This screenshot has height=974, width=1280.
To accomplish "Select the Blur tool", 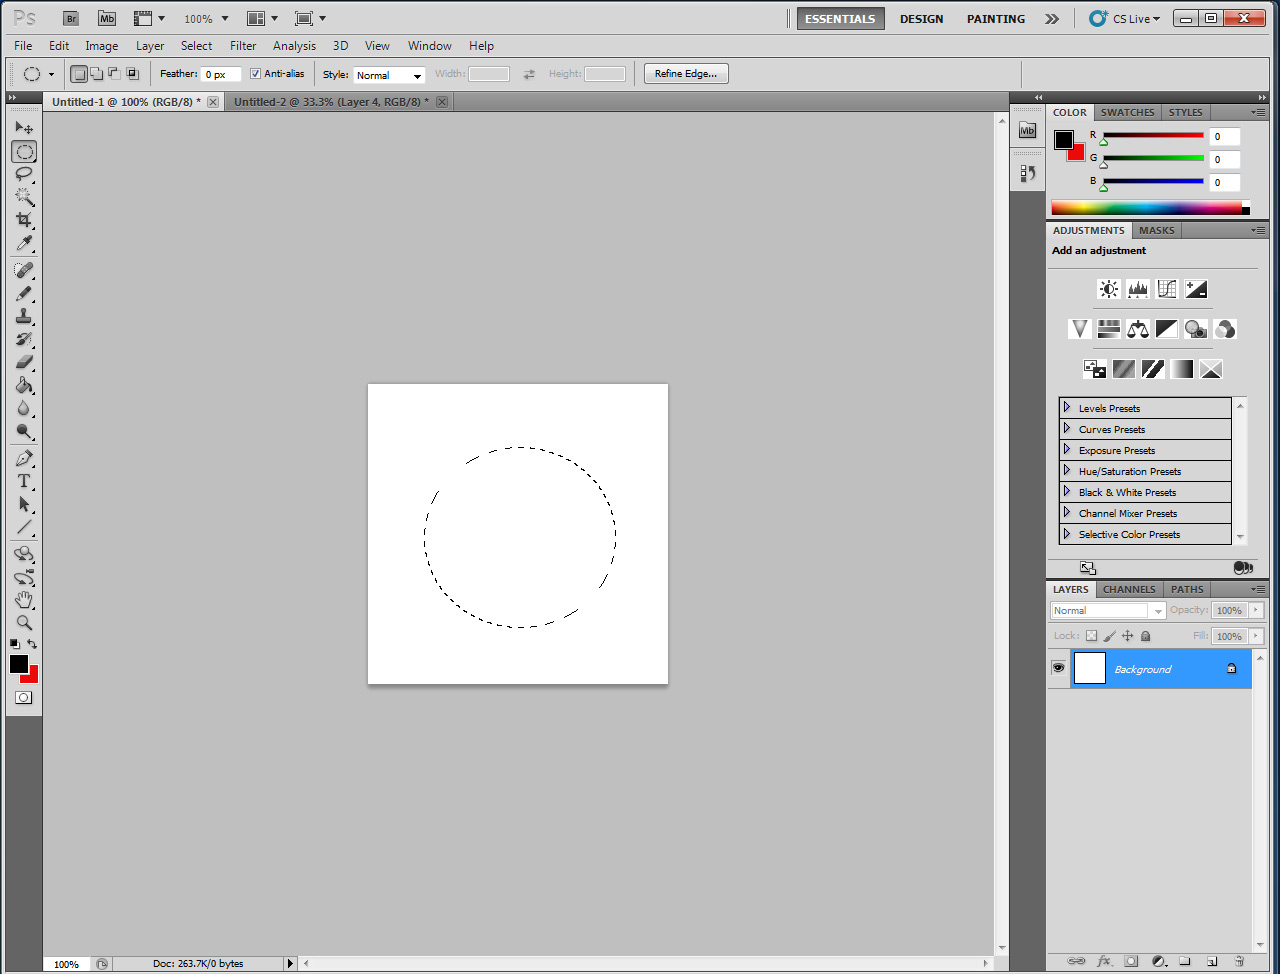I will point(24,408).
